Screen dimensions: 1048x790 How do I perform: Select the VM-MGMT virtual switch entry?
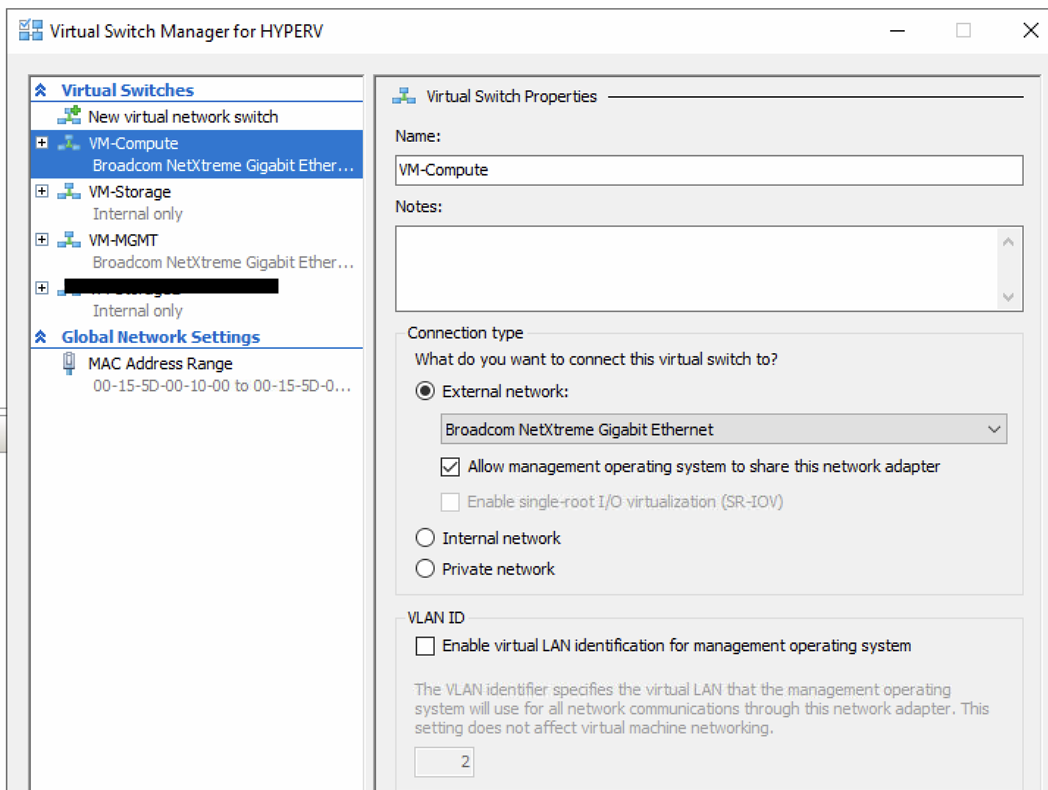[123, 240]
